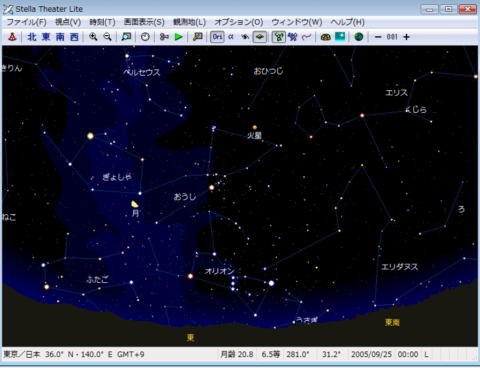This screenshot has height=368, width=480.
Task: Expand the 観測地(L) menu
Action: 189,22
